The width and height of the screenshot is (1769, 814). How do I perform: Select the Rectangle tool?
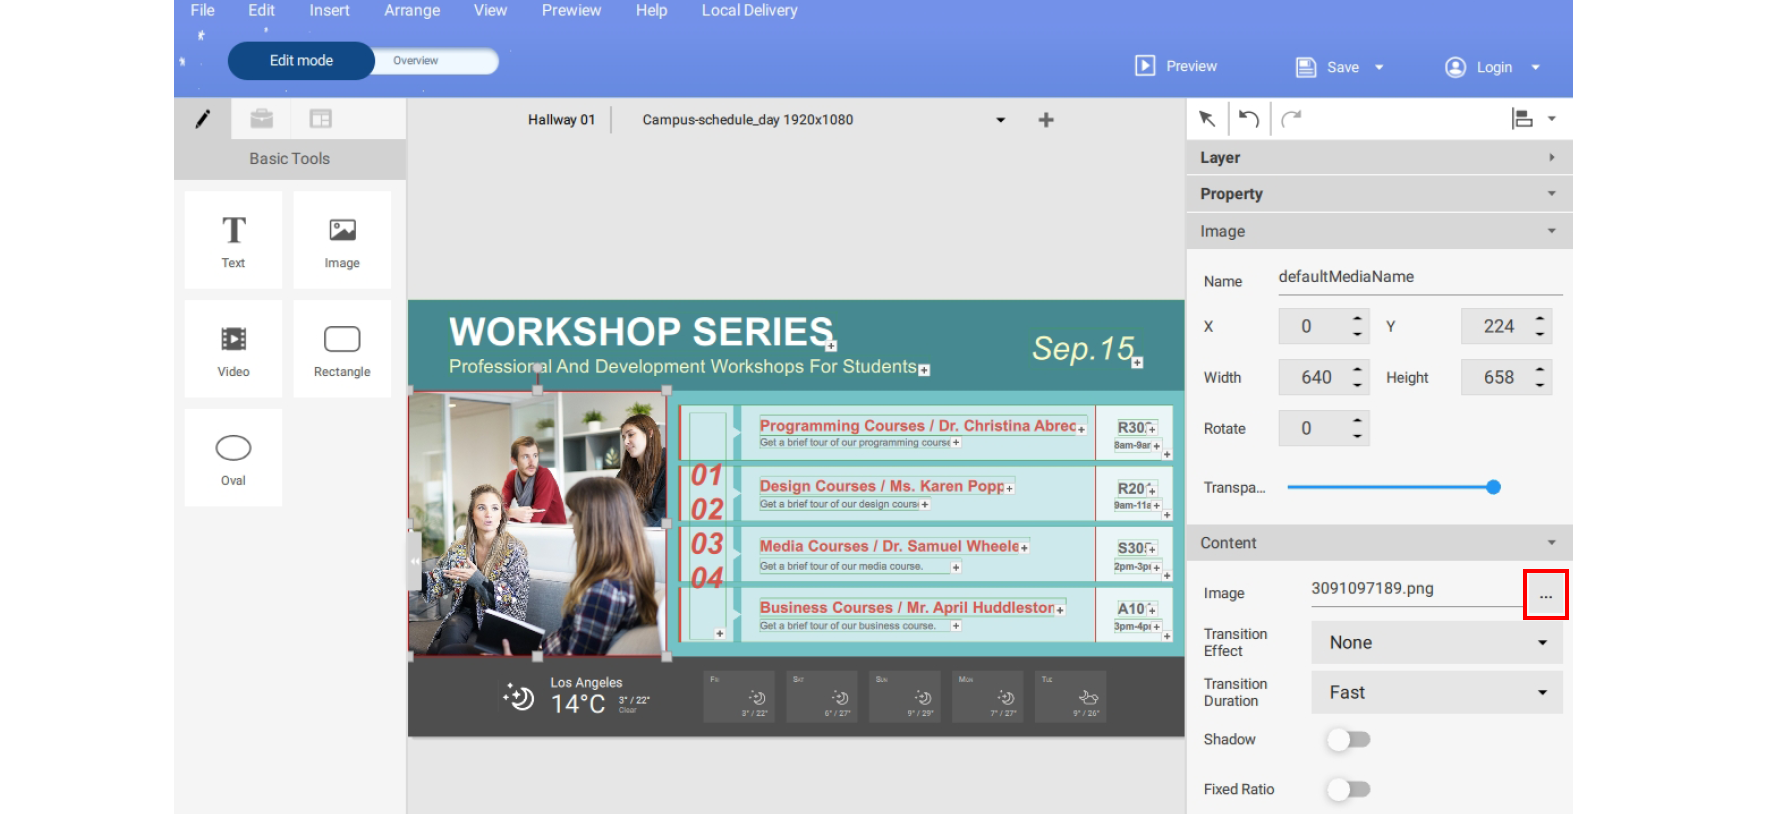click(342, 349)
